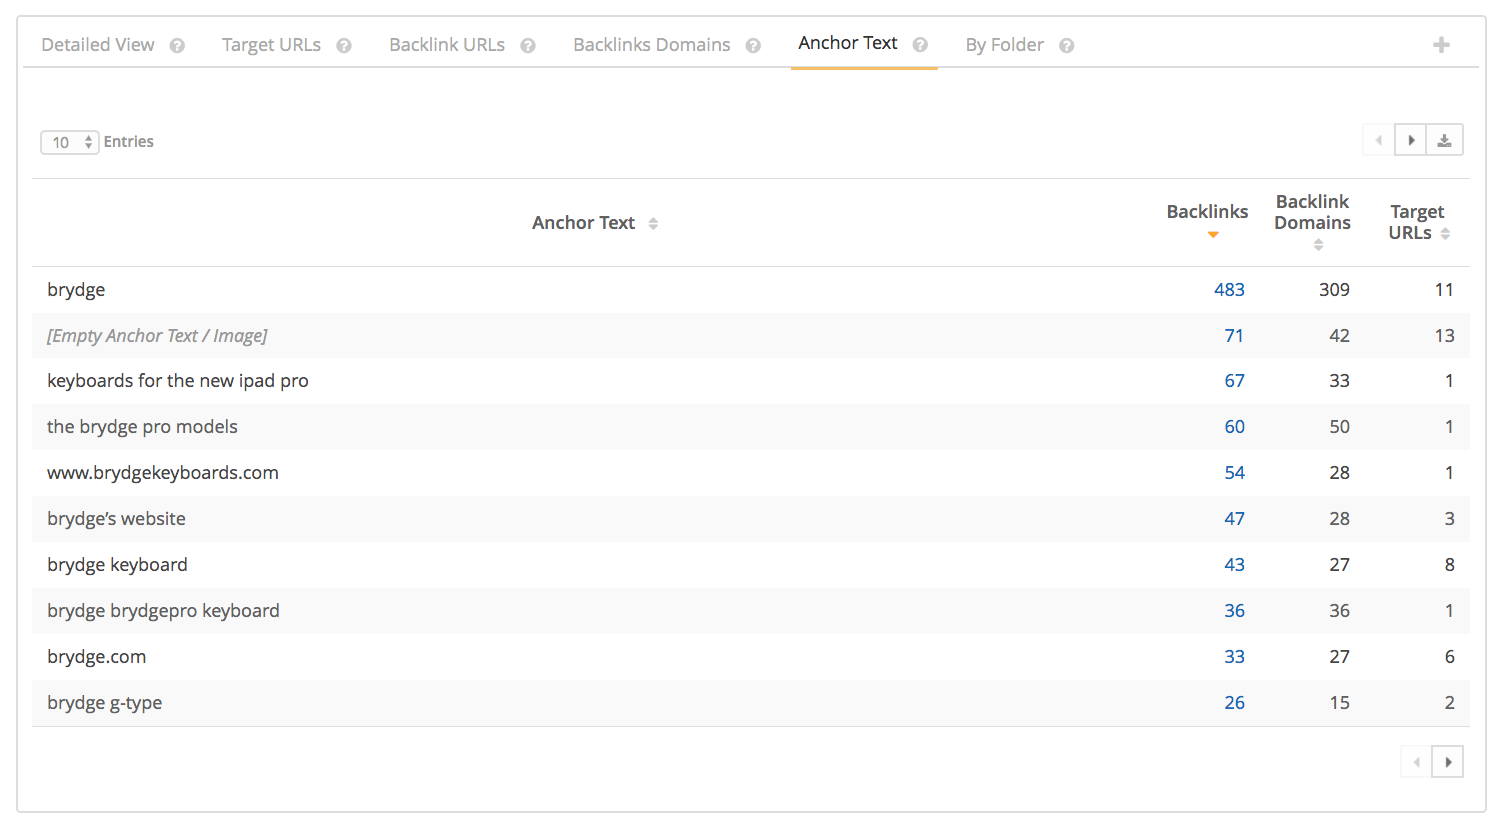Open help icon next to Detailed View
The height and width of the screenshot is (824, 1502).
tap(177, 46)
